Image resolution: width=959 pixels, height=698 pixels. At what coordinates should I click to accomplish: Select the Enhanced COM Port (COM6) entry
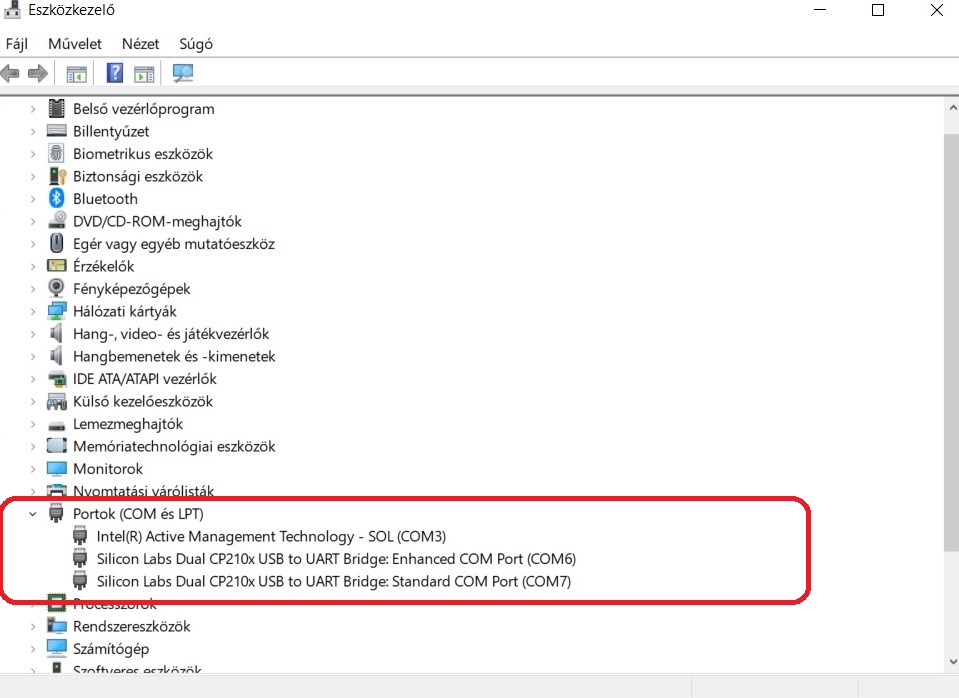coord(336,559)
